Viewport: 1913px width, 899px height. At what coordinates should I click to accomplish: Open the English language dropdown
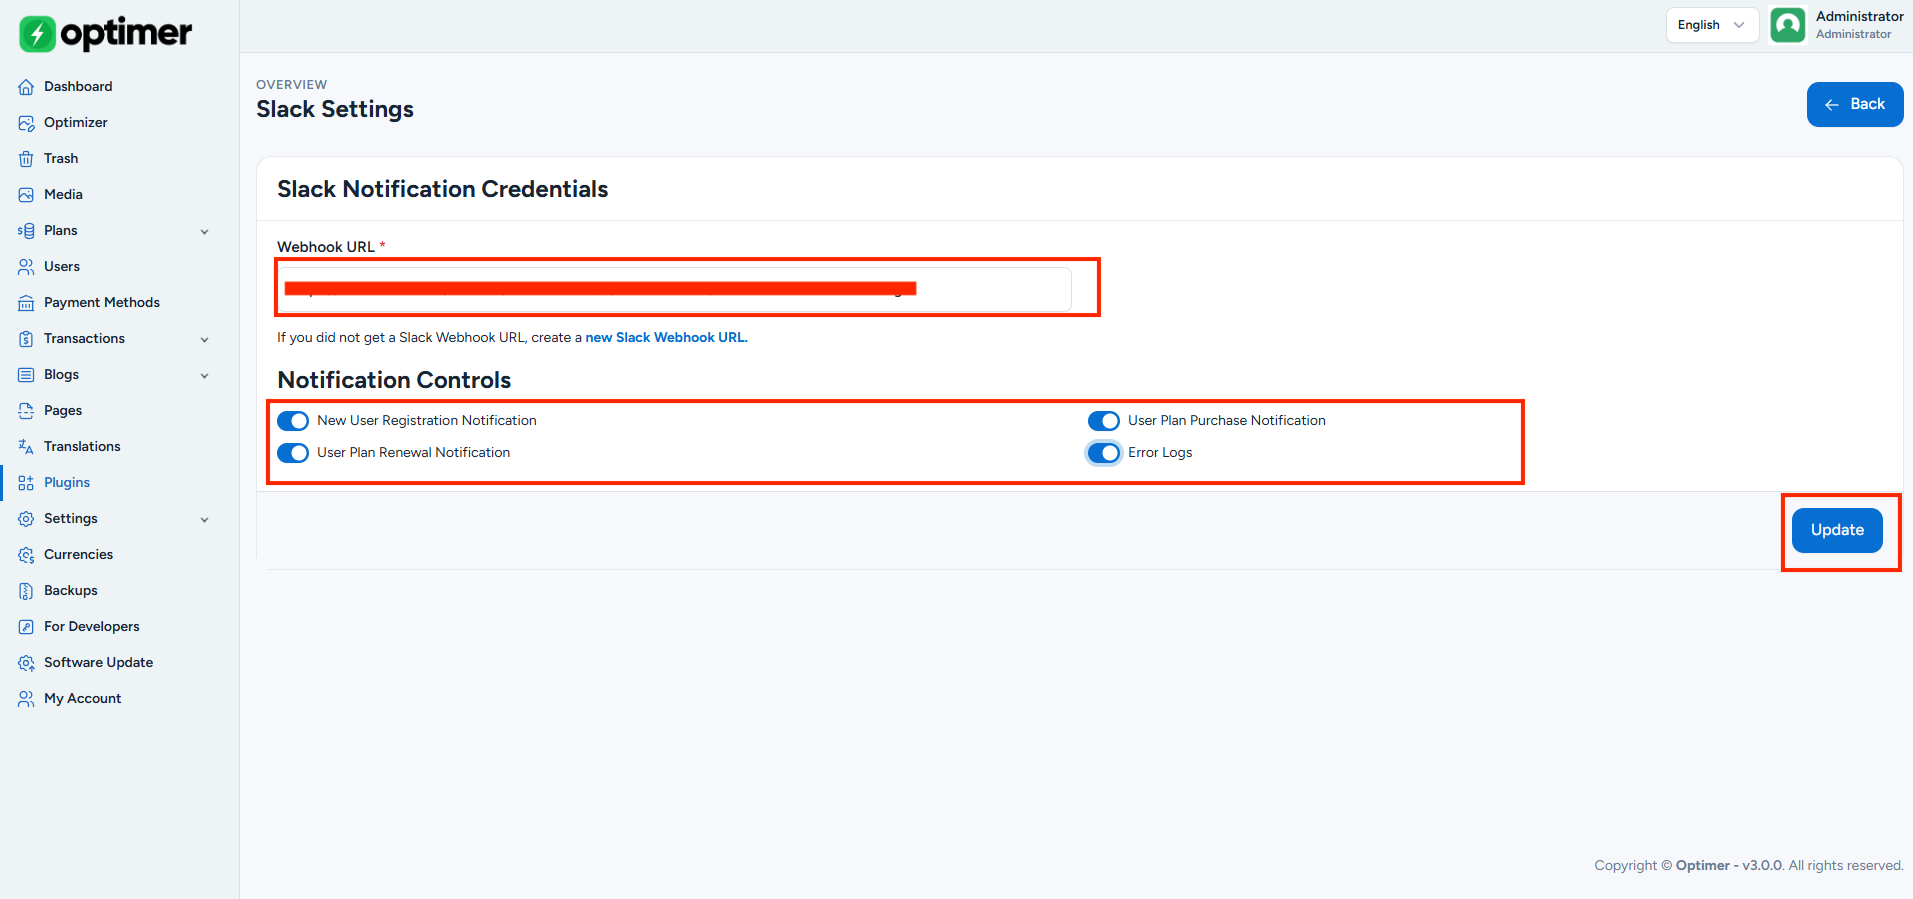[x=1712, y=25]
